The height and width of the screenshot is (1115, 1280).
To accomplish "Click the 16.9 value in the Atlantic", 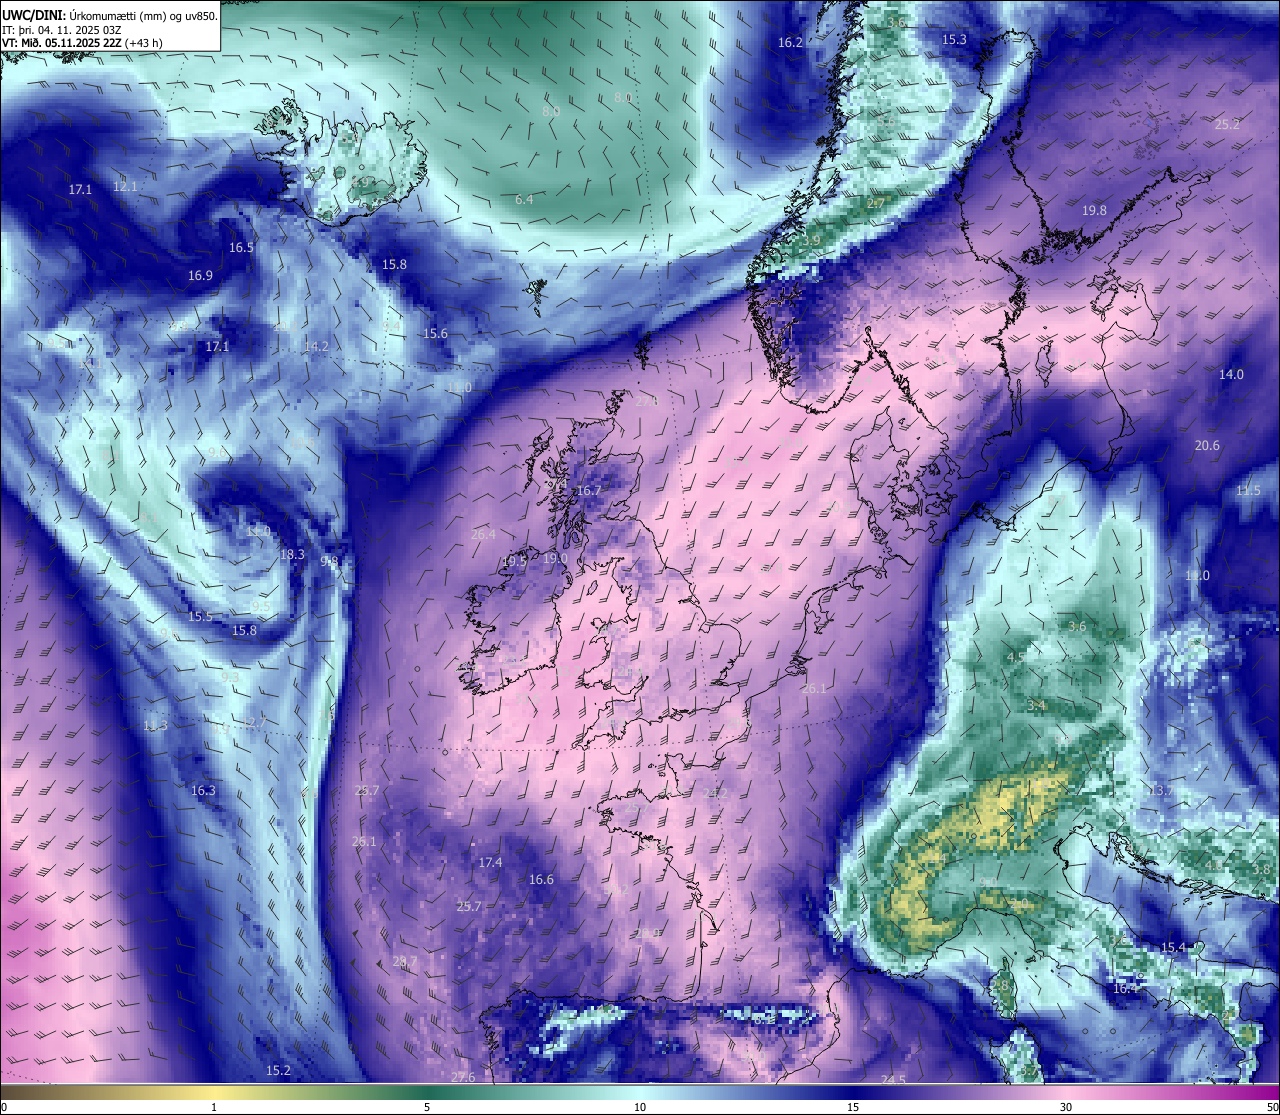I will tap(200, 275).
